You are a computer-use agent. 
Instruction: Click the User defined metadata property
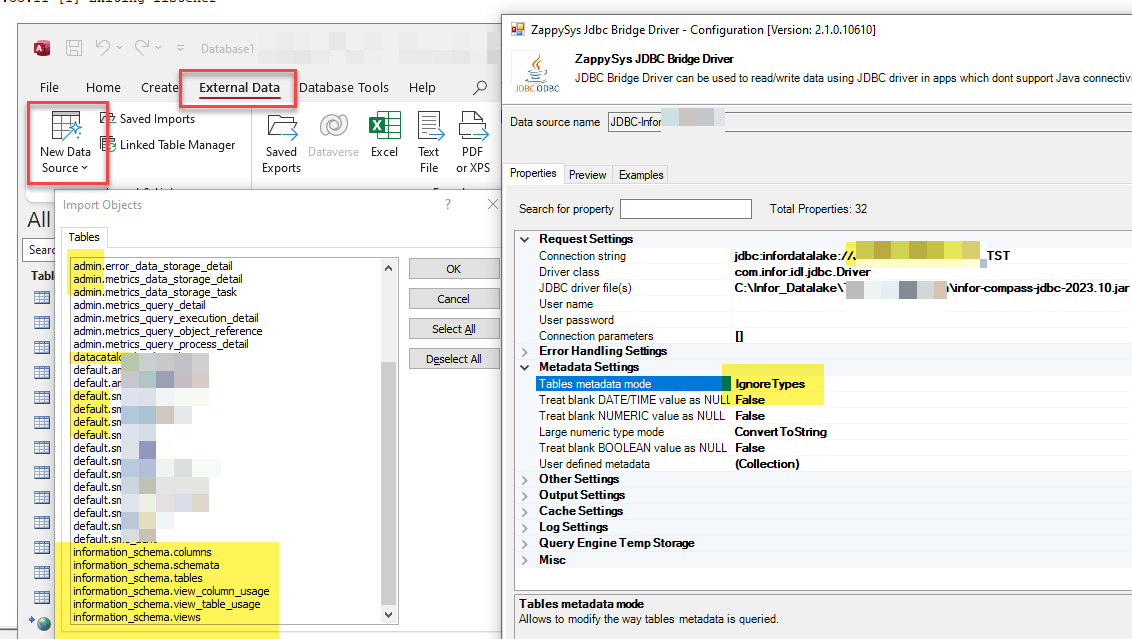pos(833,464)
